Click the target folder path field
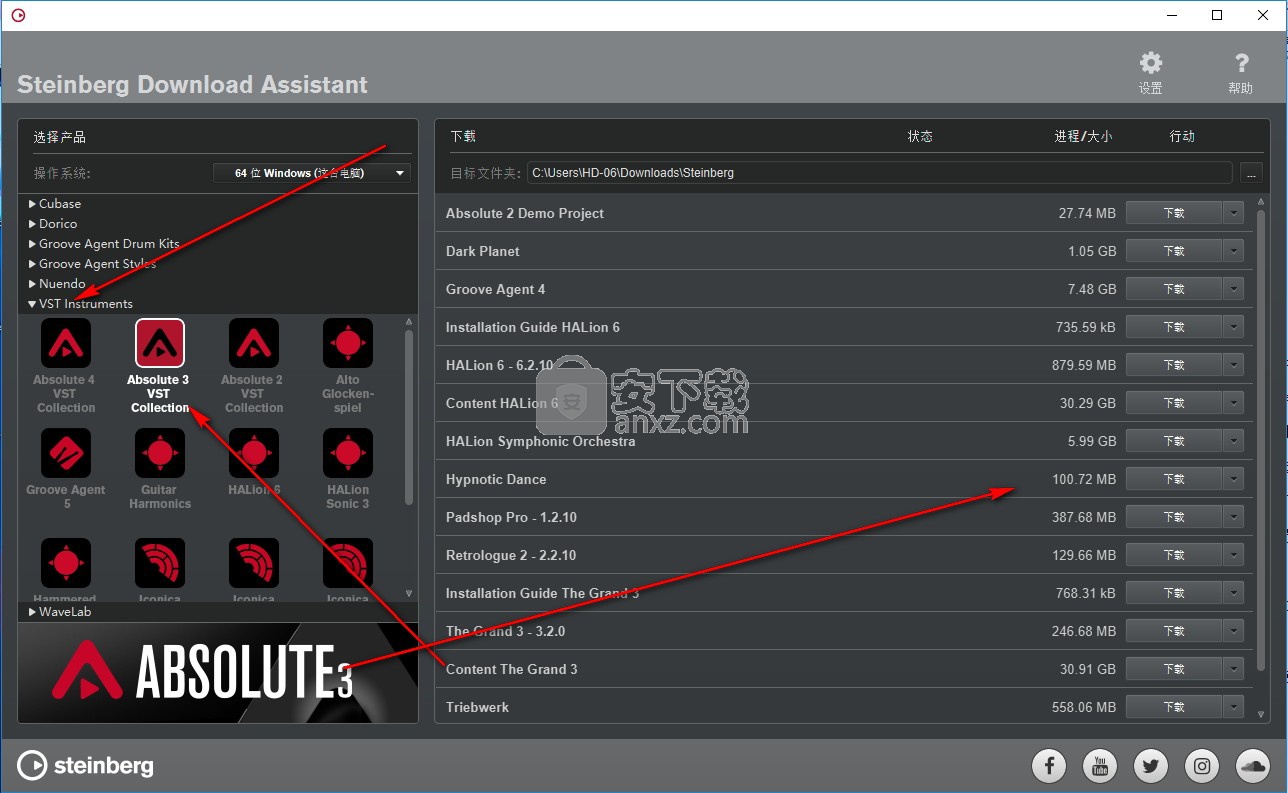1288x793 pixels. [x=879, y=173]
